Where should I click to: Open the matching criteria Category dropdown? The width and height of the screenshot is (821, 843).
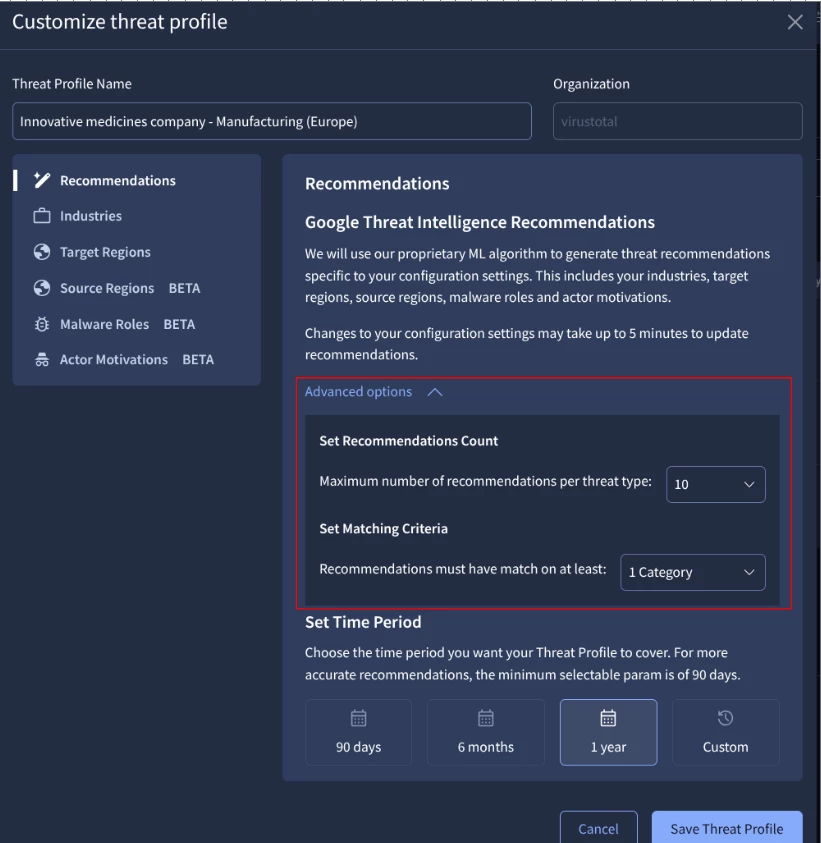coord(693,573)
